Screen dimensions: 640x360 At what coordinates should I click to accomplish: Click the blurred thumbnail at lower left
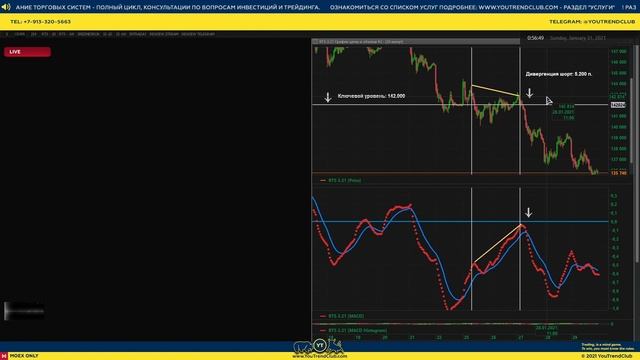[x=24, y=311]
